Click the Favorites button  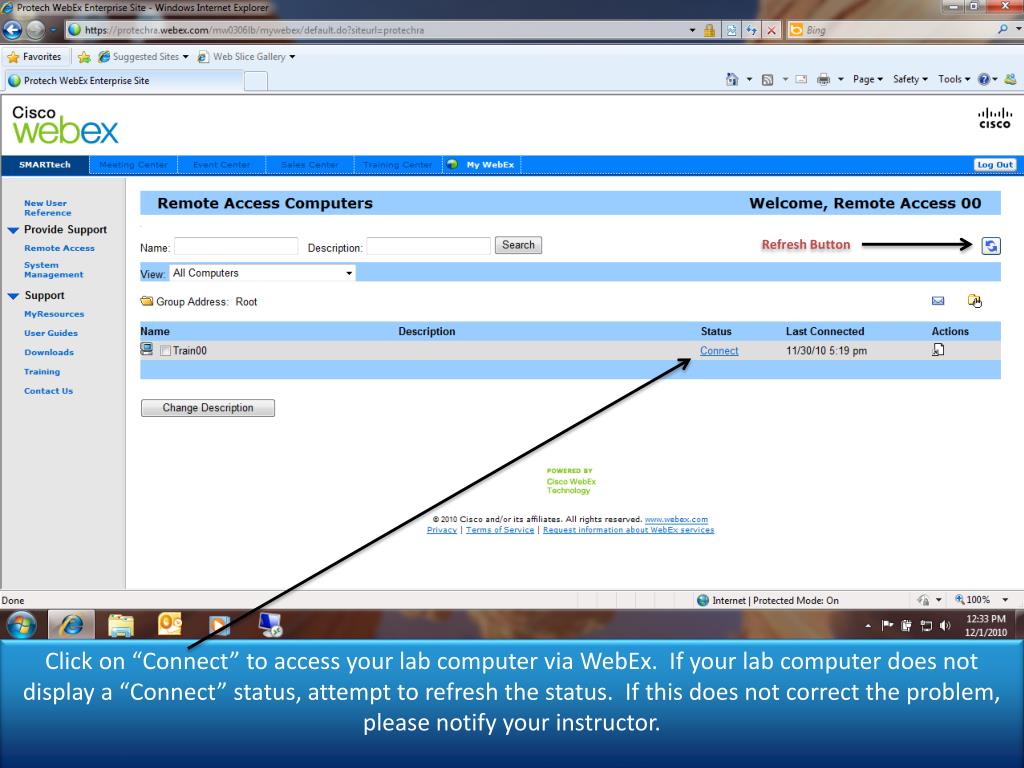34,57
